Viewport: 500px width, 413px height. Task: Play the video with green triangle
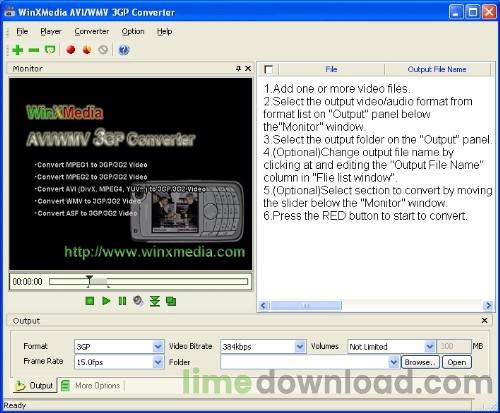[106, 301]
